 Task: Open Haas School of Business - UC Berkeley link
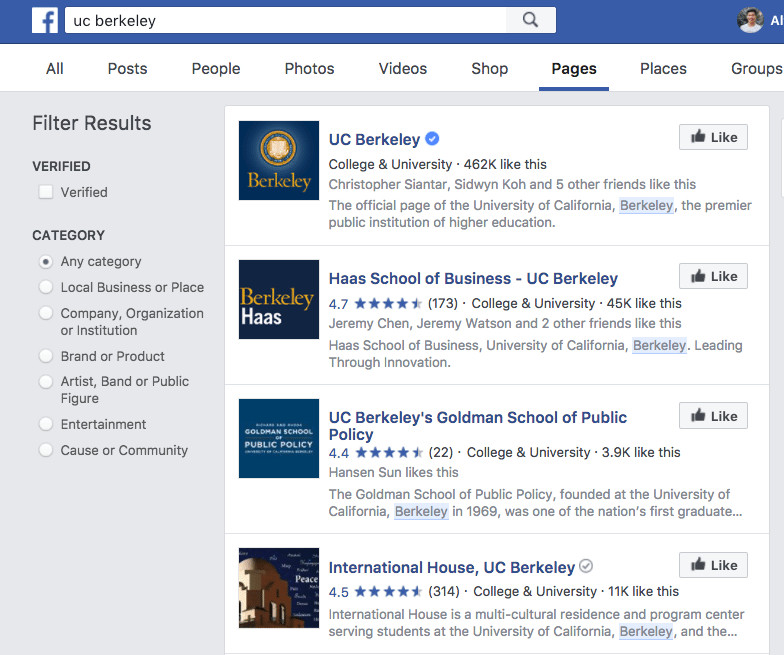pos(473,278)
